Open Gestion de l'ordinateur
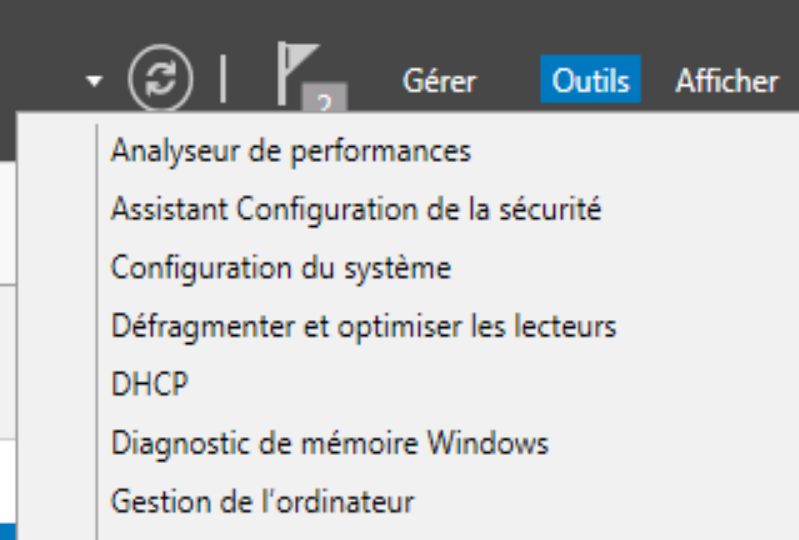Screen dimensions: 799x540 [x=262, y=502]
